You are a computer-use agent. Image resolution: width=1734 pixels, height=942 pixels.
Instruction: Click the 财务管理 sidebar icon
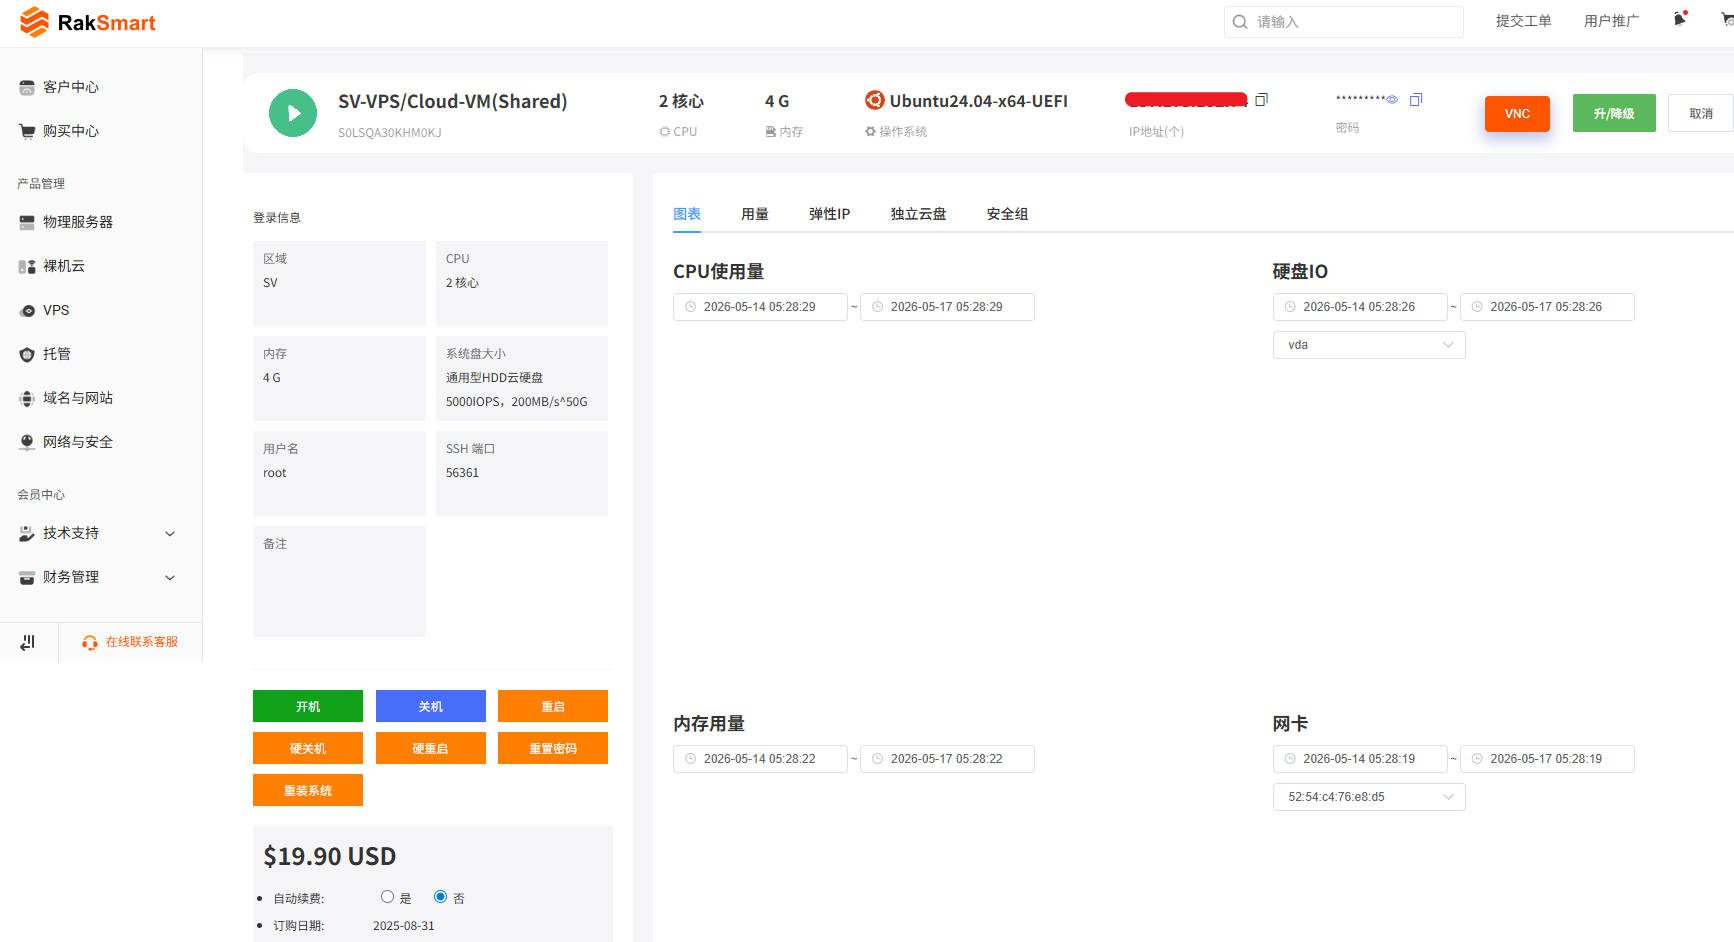pyautogui.click(x=27, y=577)
